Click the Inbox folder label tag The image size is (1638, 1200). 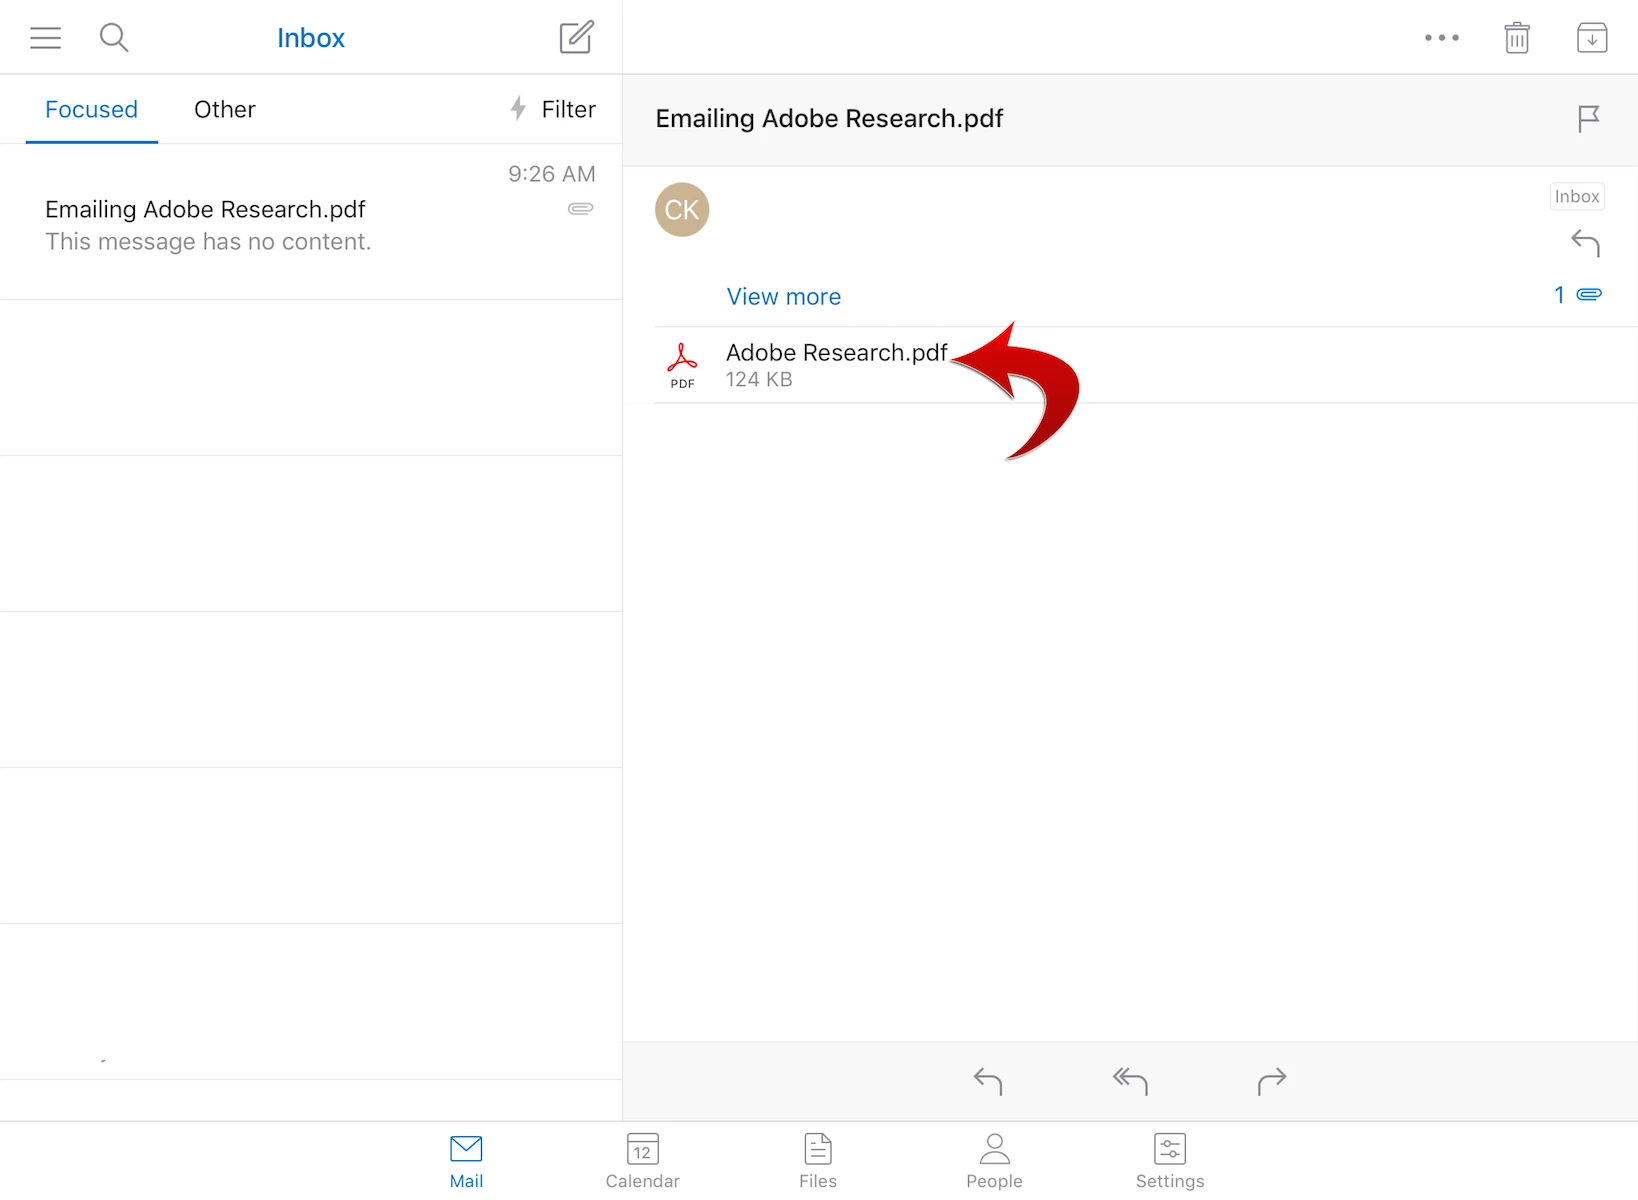pos(1577,197)
